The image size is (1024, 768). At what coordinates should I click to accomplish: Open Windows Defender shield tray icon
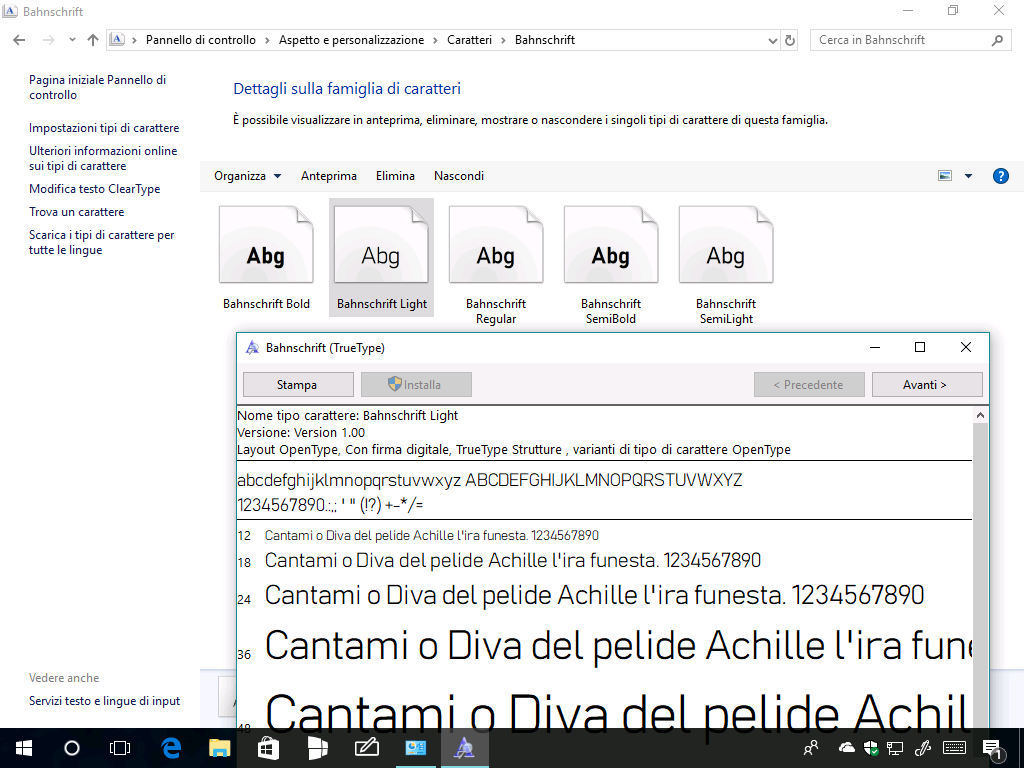click(871, 748)
